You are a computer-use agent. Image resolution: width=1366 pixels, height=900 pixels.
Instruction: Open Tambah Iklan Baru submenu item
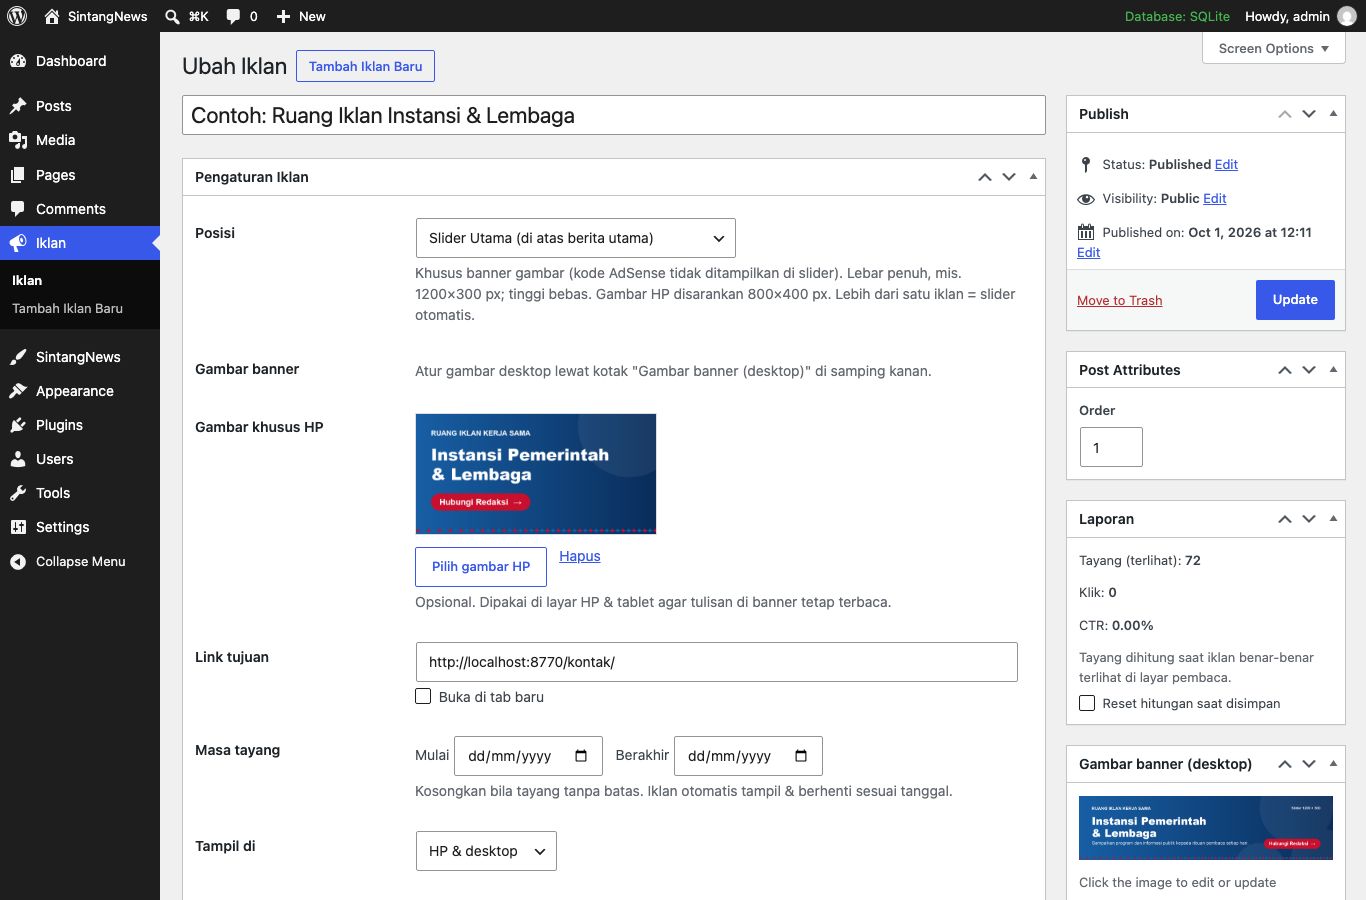click(67, 308)
